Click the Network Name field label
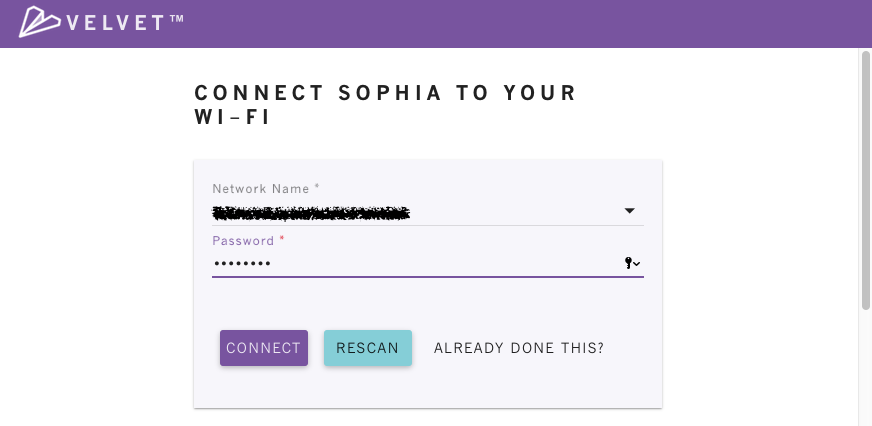872x426 pixels. coord(261,189)
